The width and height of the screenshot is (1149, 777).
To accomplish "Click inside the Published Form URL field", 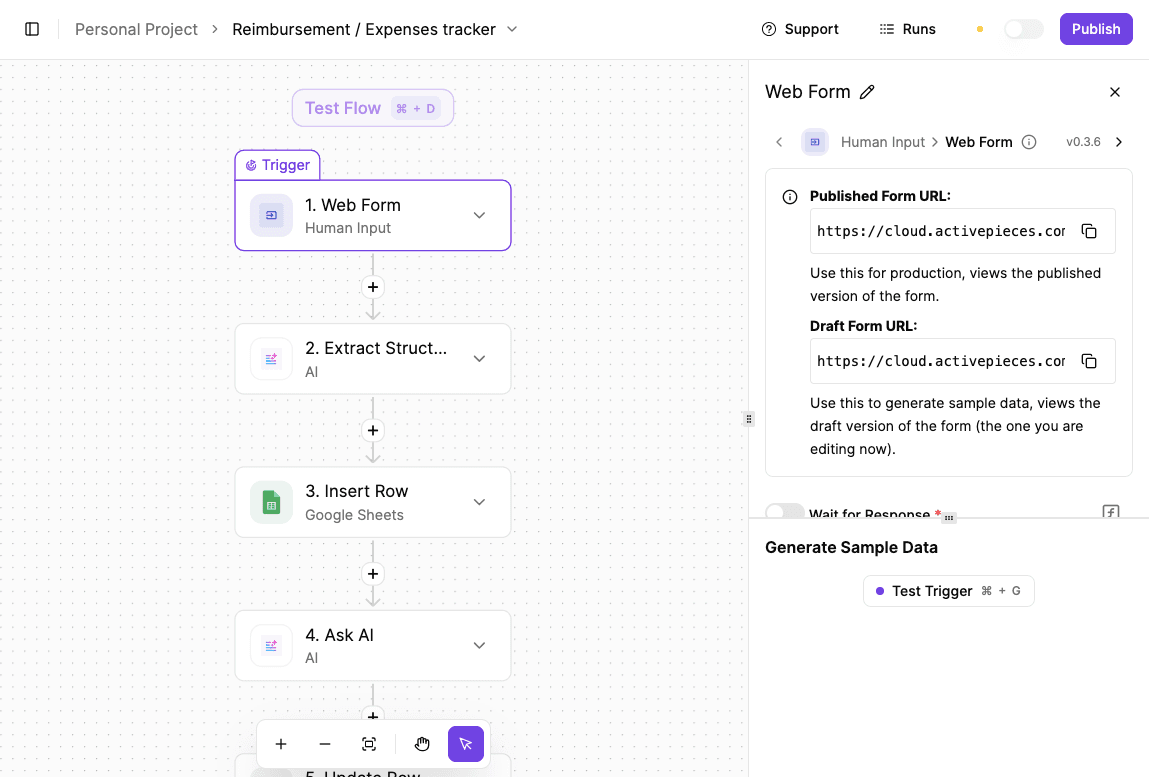I will point(940,231).
